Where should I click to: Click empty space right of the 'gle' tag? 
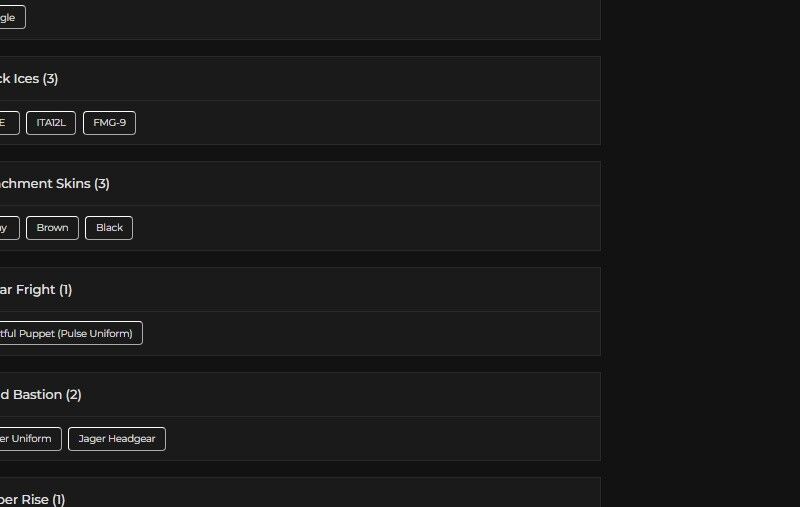300,17
